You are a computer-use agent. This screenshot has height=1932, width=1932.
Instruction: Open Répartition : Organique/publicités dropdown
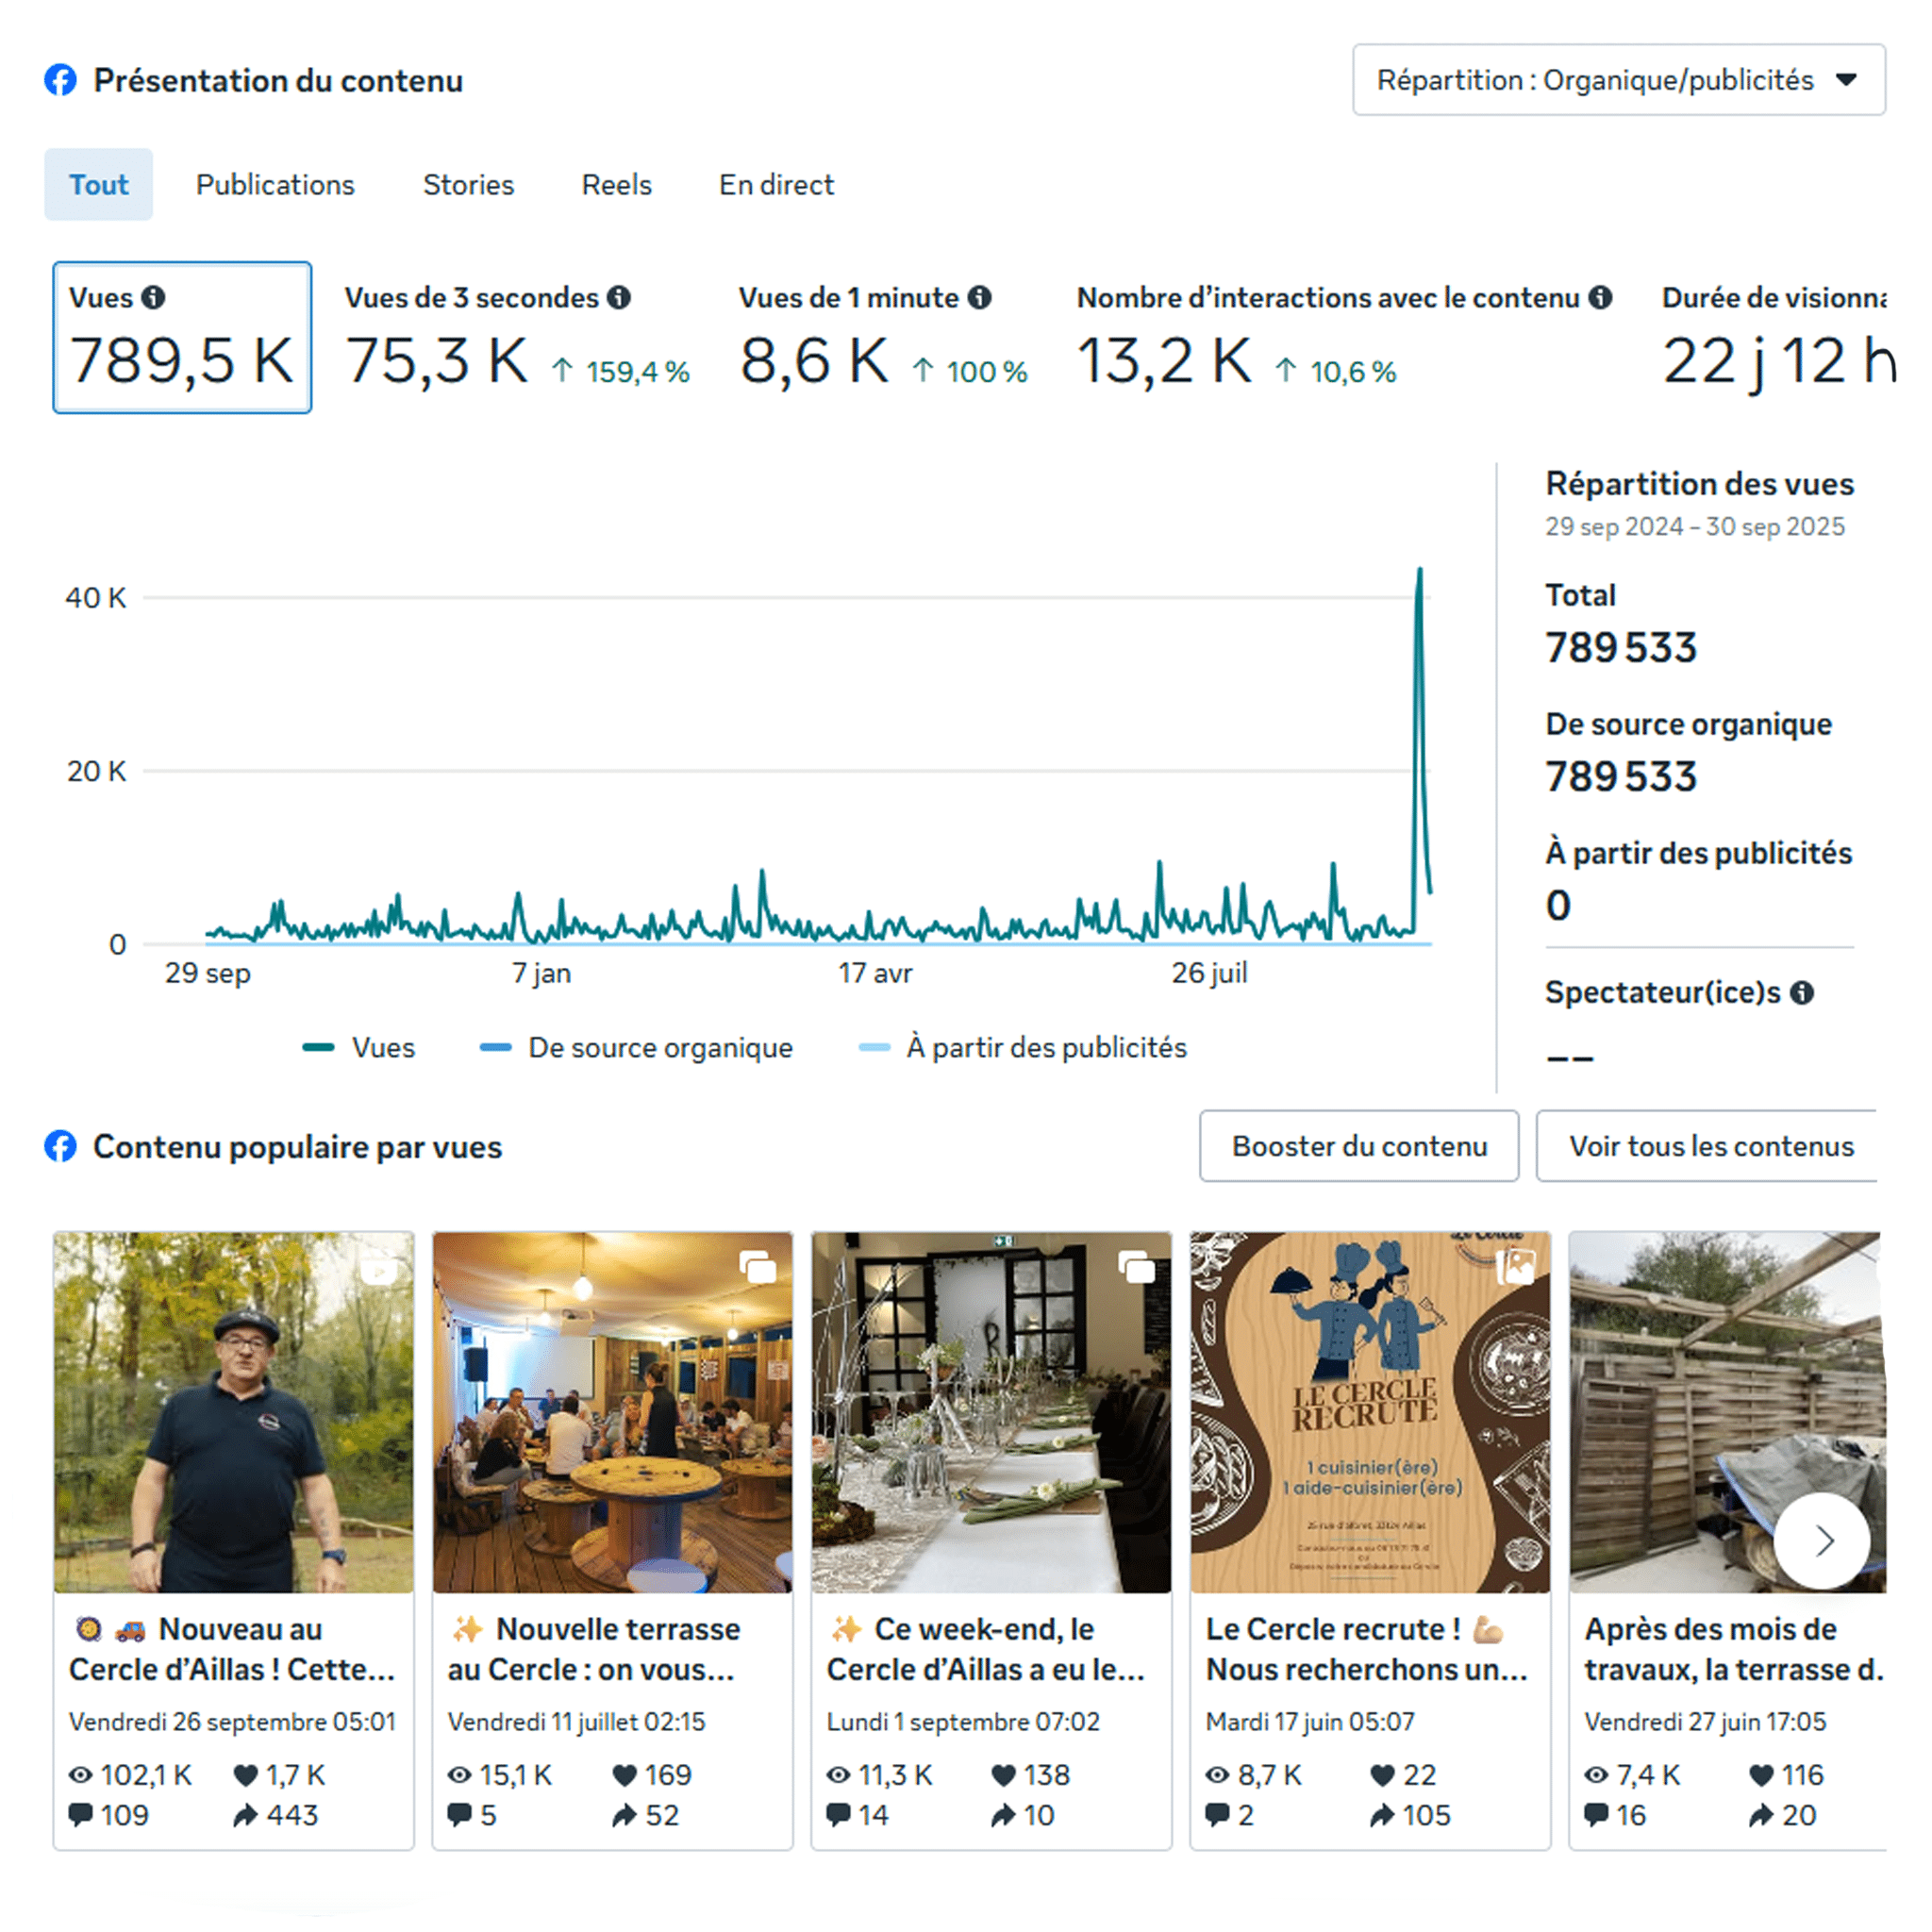1619,80
